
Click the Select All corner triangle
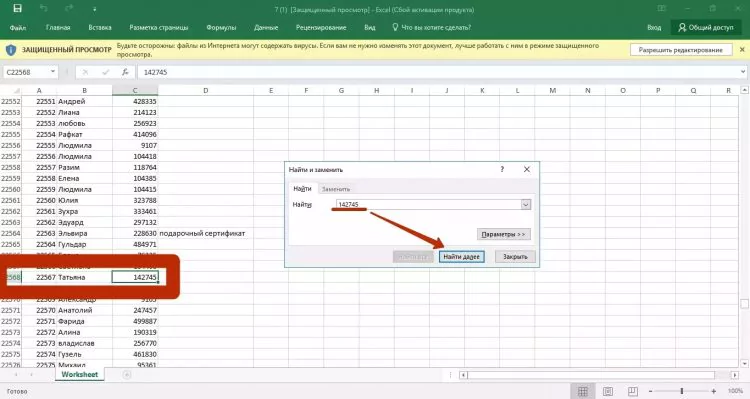[16, 90]
